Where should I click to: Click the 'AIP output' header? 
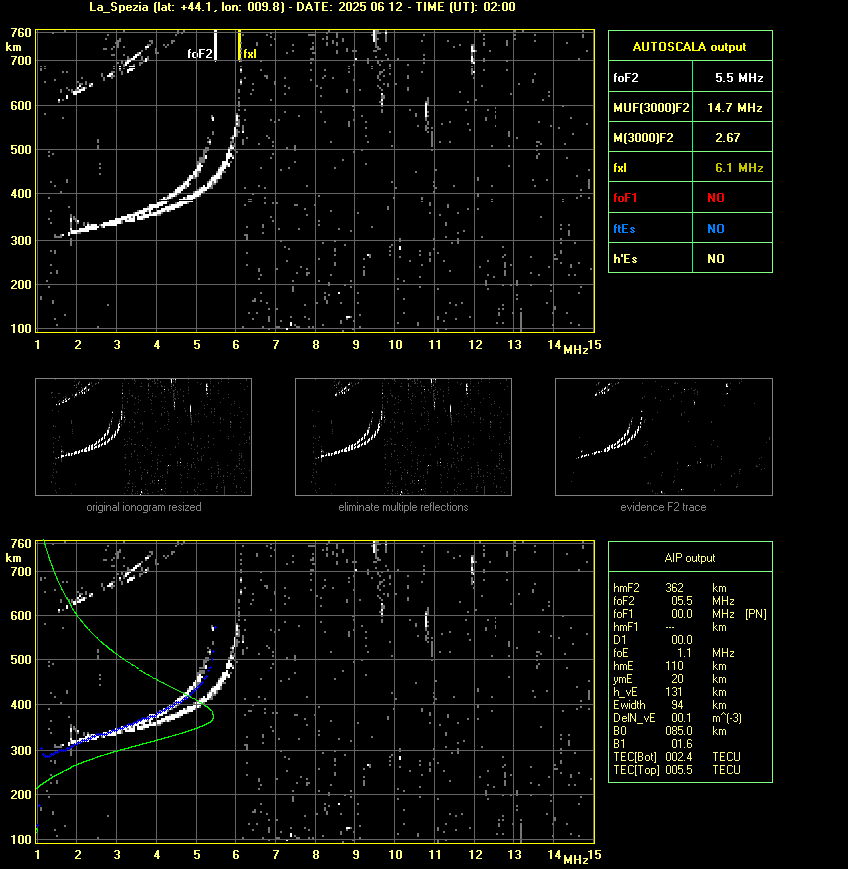coord(689,558)
